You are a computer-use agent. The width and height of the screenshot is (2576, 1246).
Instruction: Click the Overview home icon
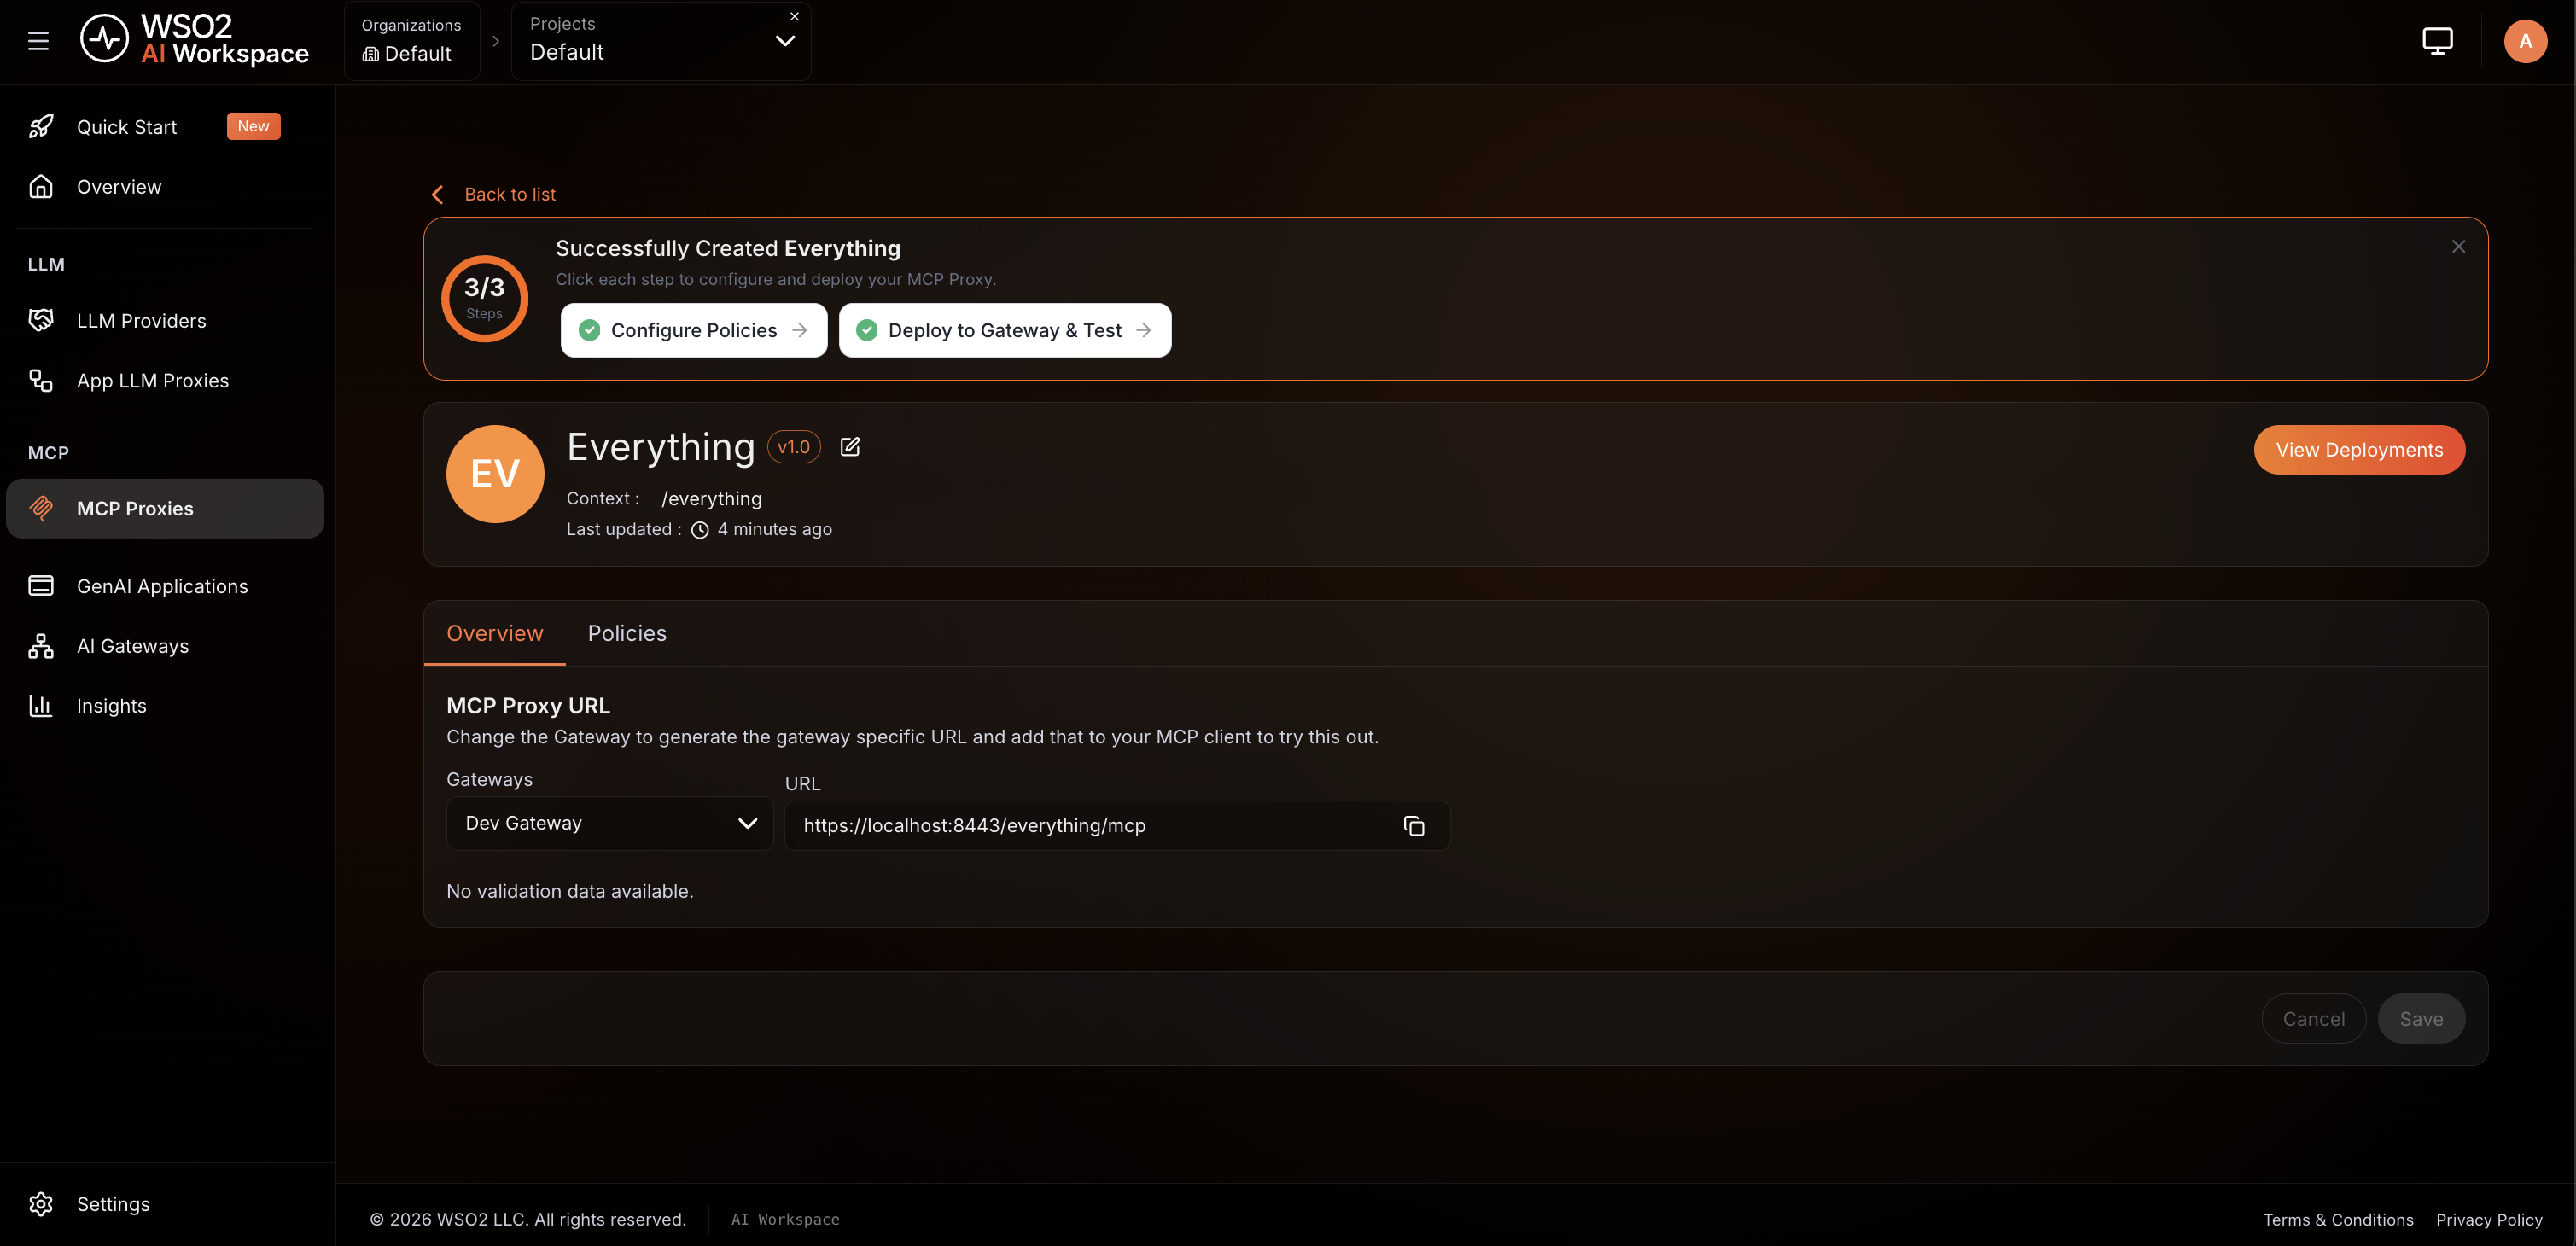click(41, 187)
